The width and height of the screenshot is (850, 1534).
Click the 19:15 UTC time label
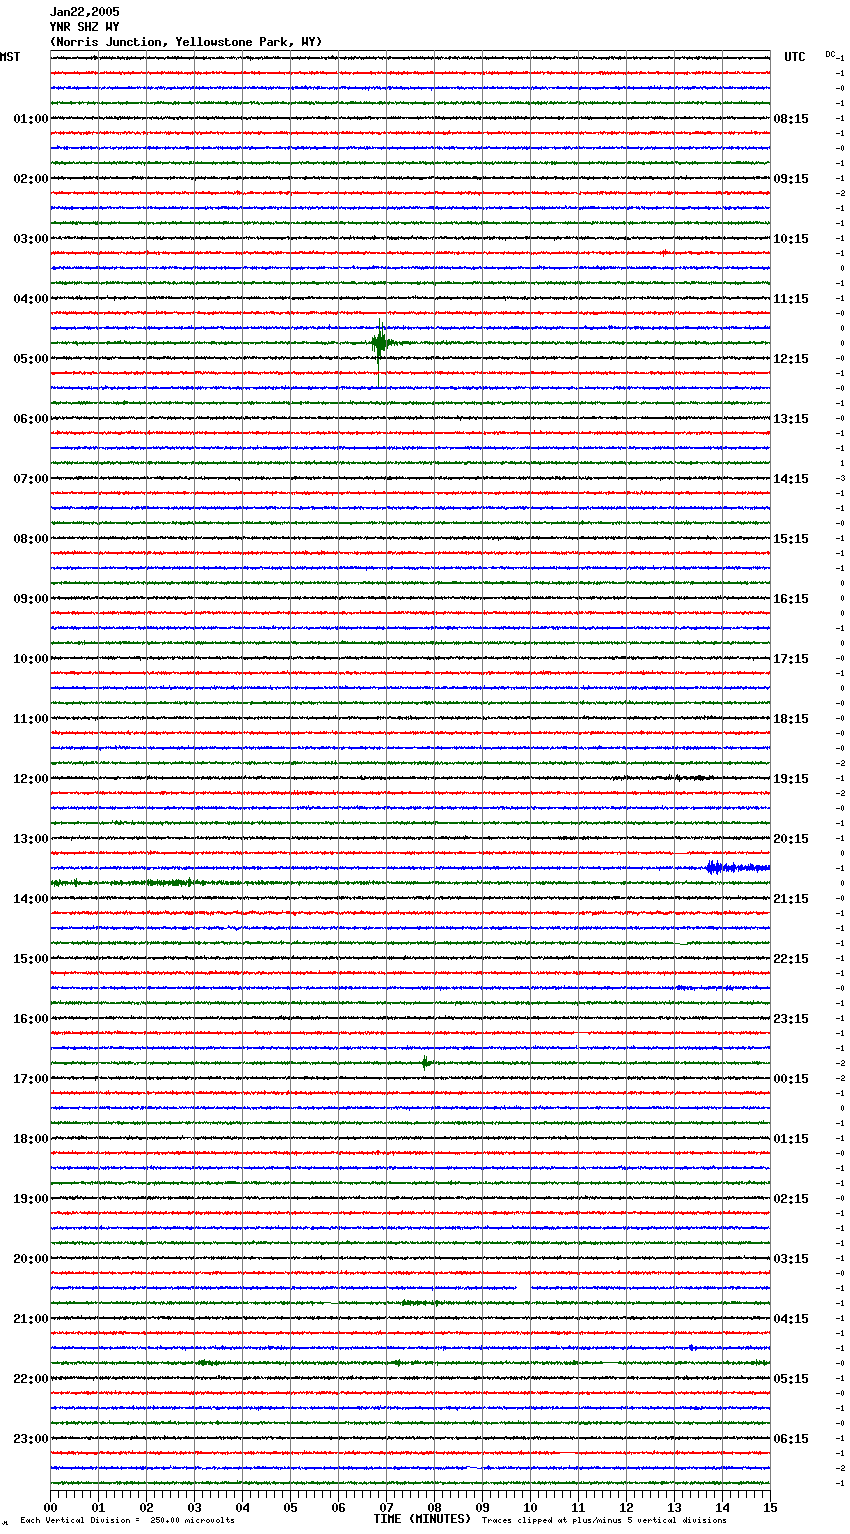pyautogui.click(x=791, y=779)
